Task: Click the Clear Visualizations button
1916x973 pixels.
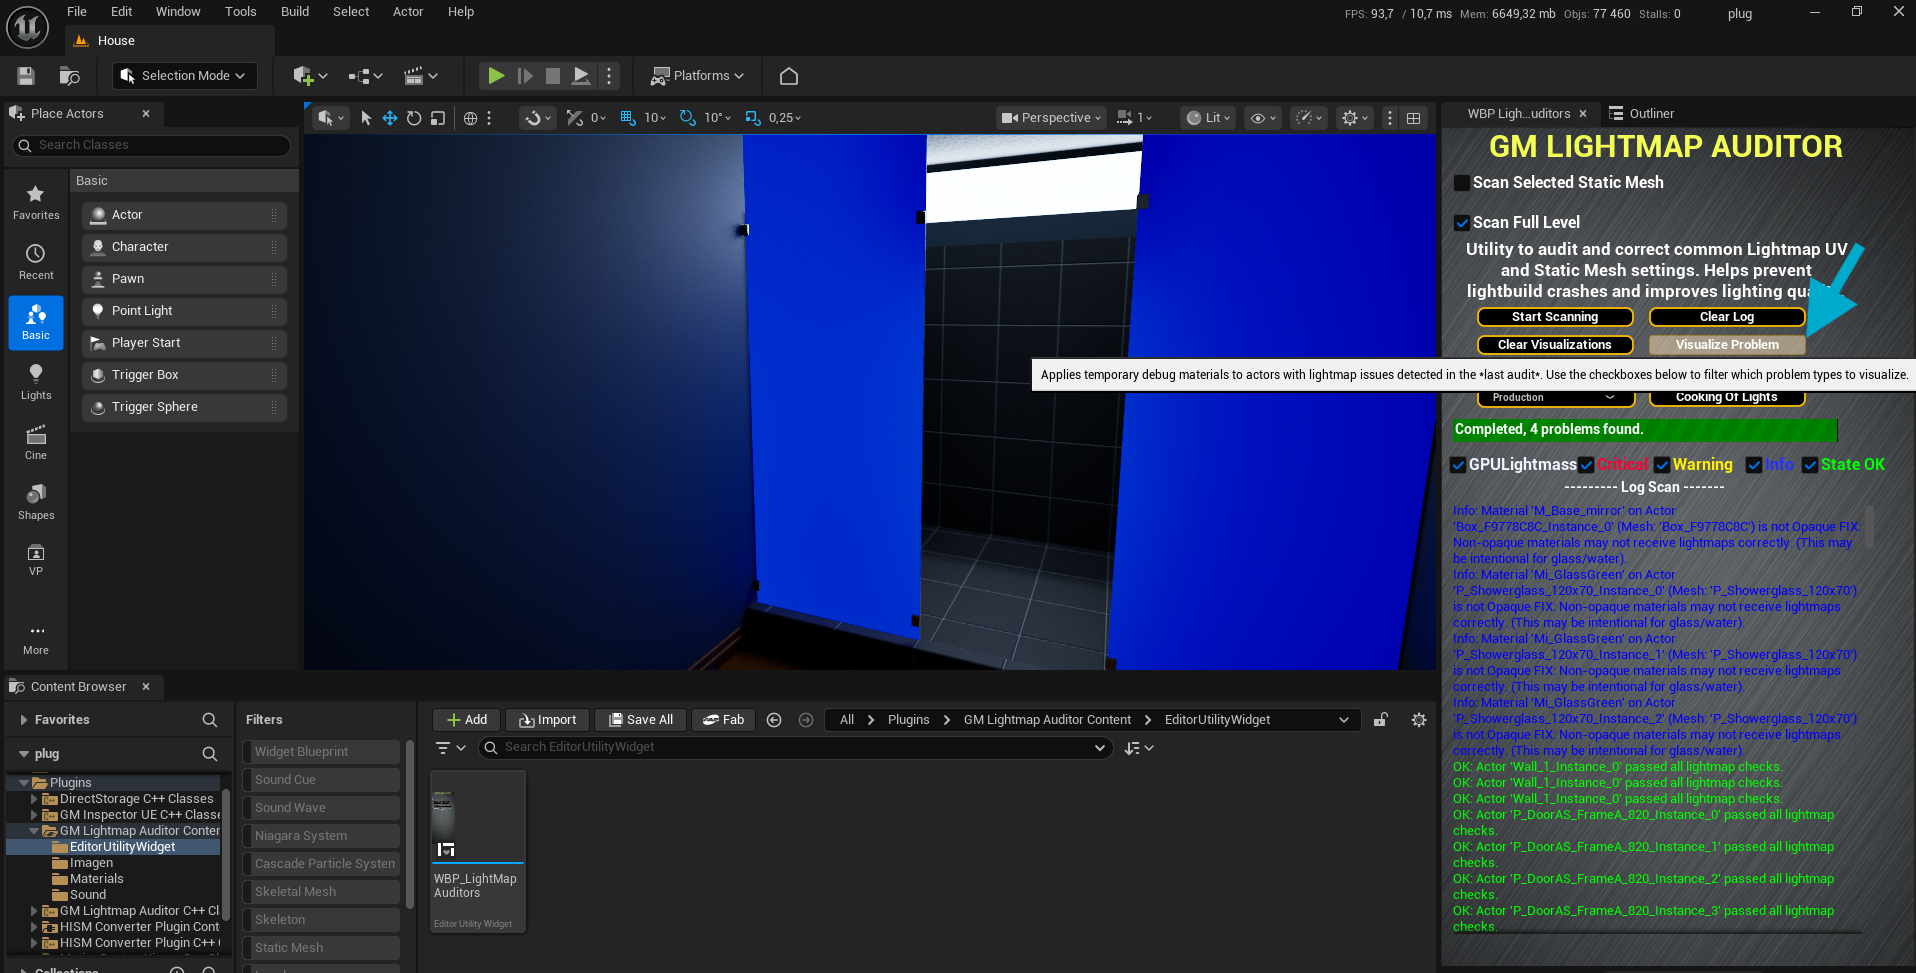Action: pos(1554,344)
